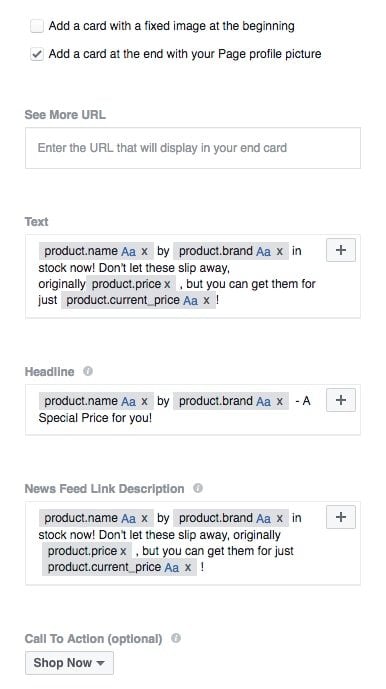Open Aa options for product.name in News Feed
Screen dimensions: 386x689
(x=128, y=518)
